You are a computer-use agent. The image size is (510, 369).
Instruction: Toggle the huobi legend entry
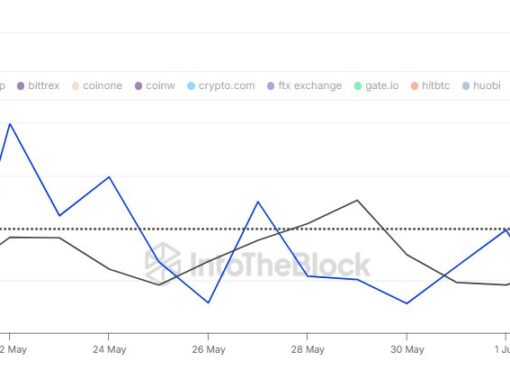pyautogui.click(x=481, y=86)
